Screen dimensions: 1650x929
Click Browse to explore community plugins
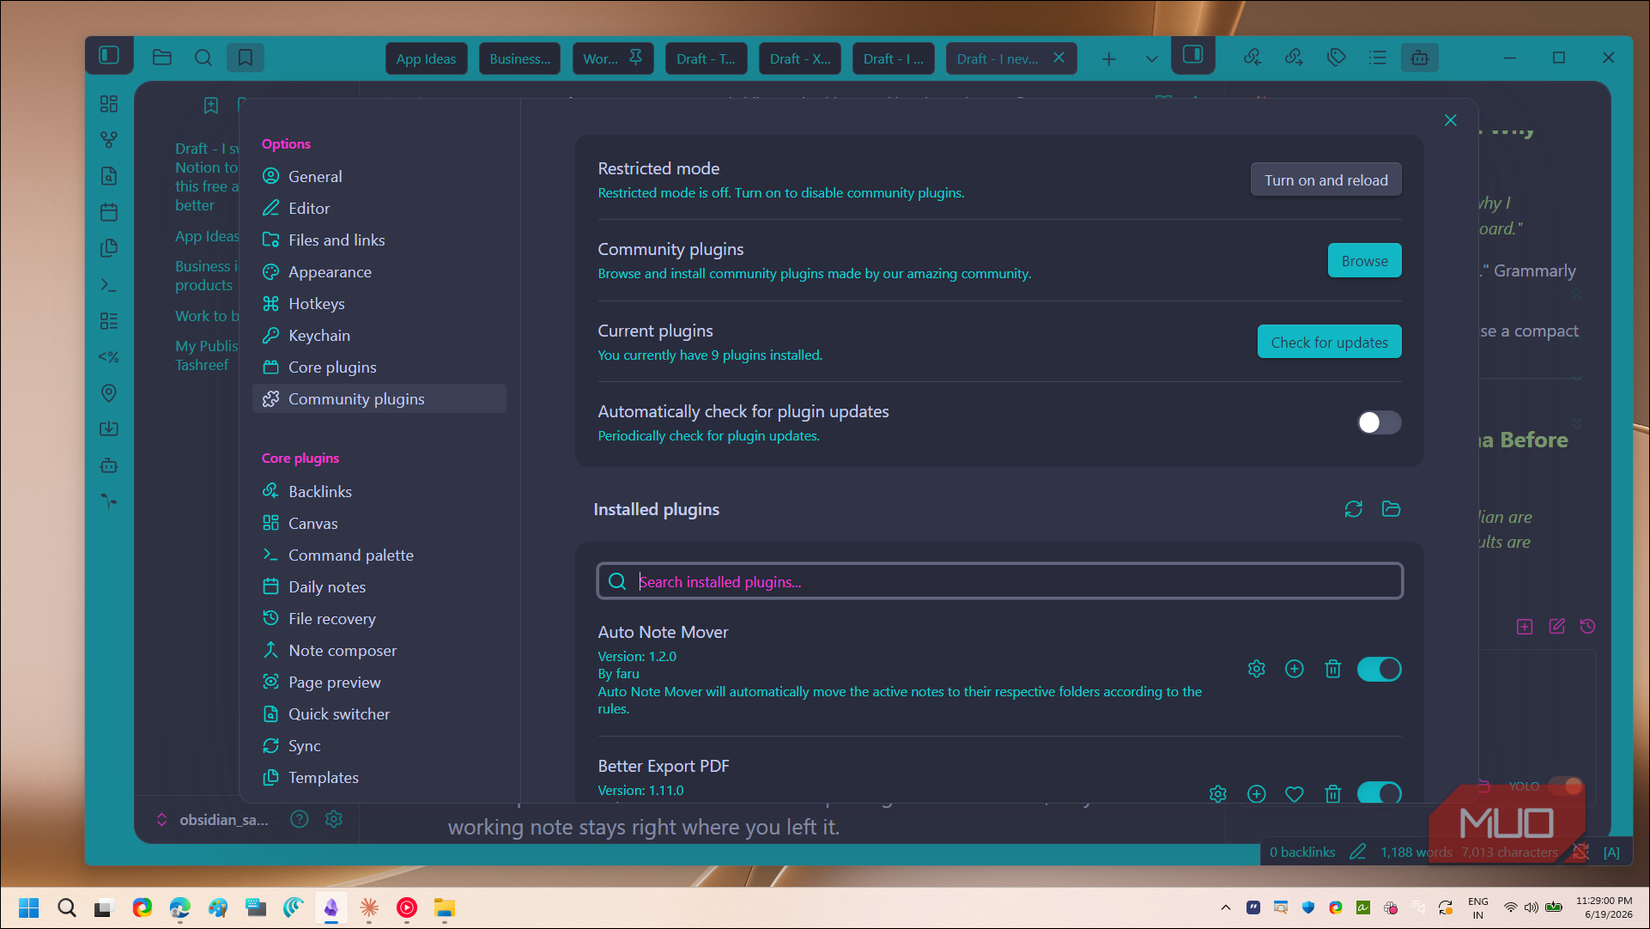pyautogui.click(x=1364, y=261)
